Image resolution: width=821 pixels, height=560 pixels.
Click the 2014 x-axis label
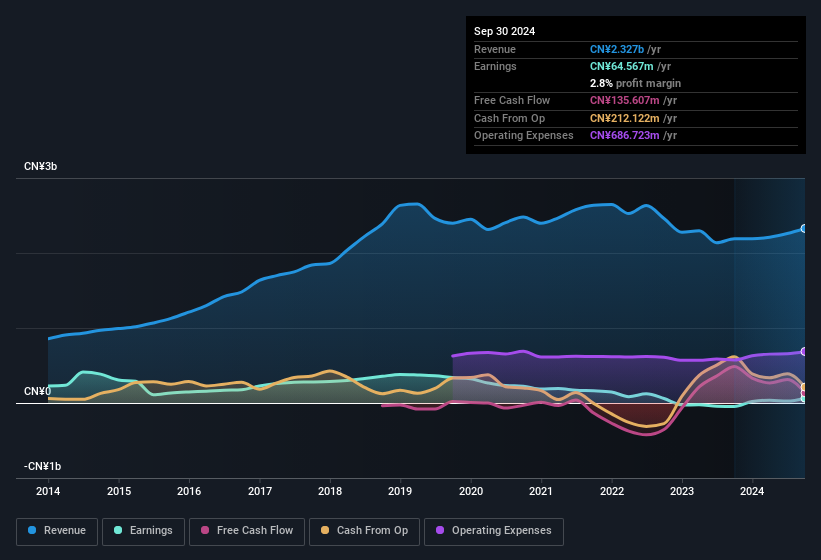(x=48, y=491)
